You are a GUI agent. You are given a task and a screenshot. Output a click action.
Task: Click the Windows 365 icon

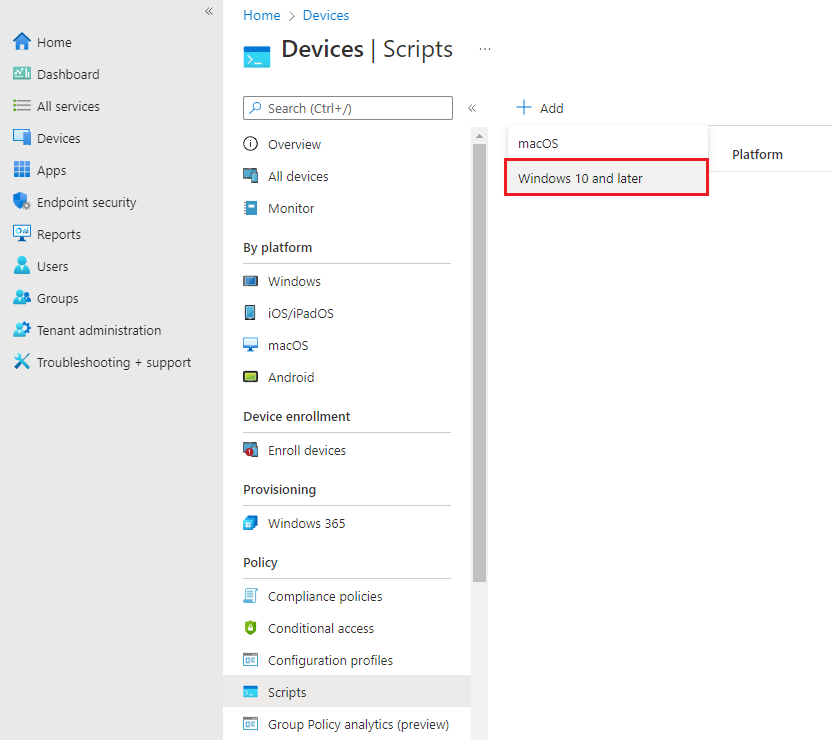250,523
